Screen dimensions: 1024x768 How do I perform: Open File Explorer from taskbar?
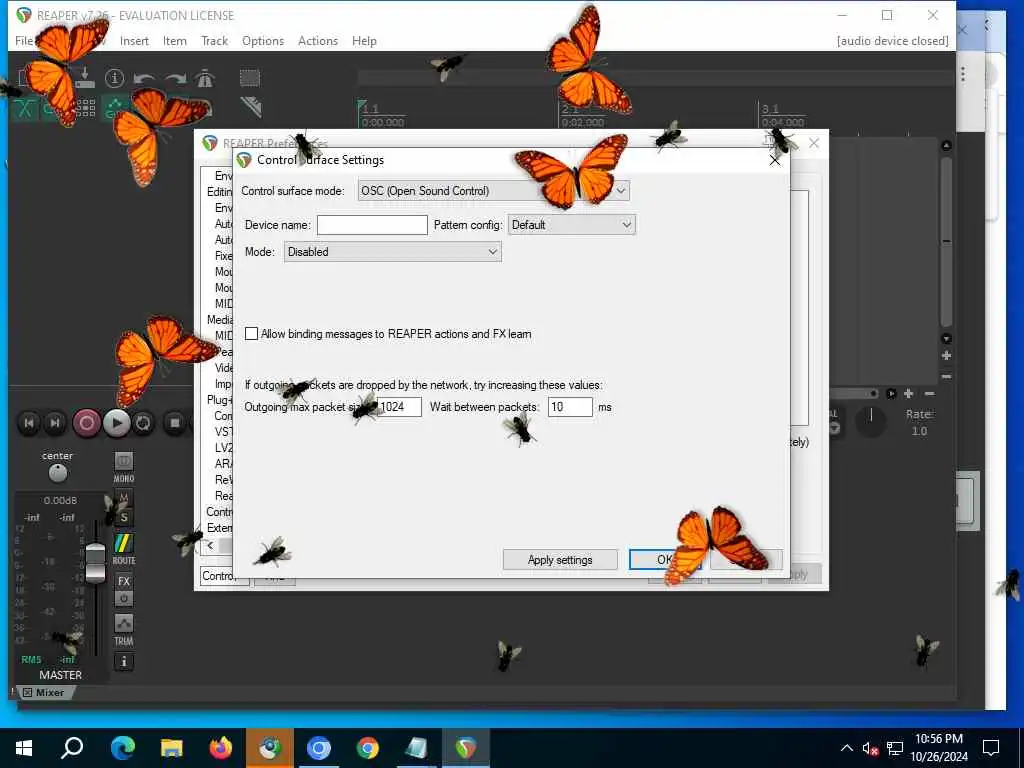point(172,748)
